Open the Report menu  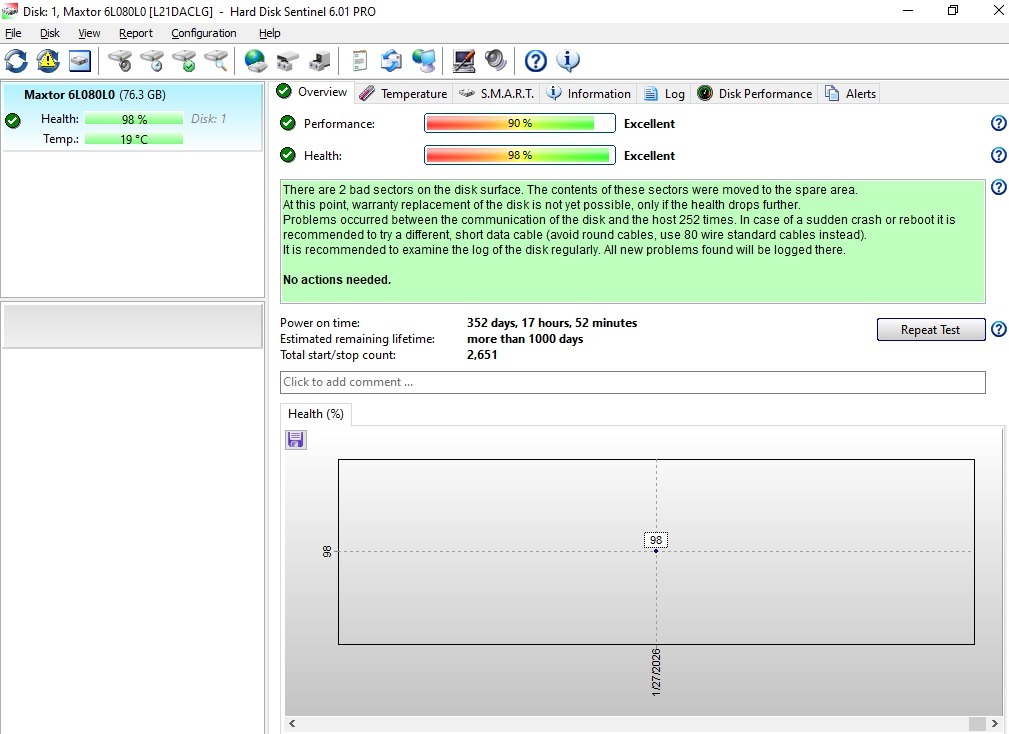136,33
